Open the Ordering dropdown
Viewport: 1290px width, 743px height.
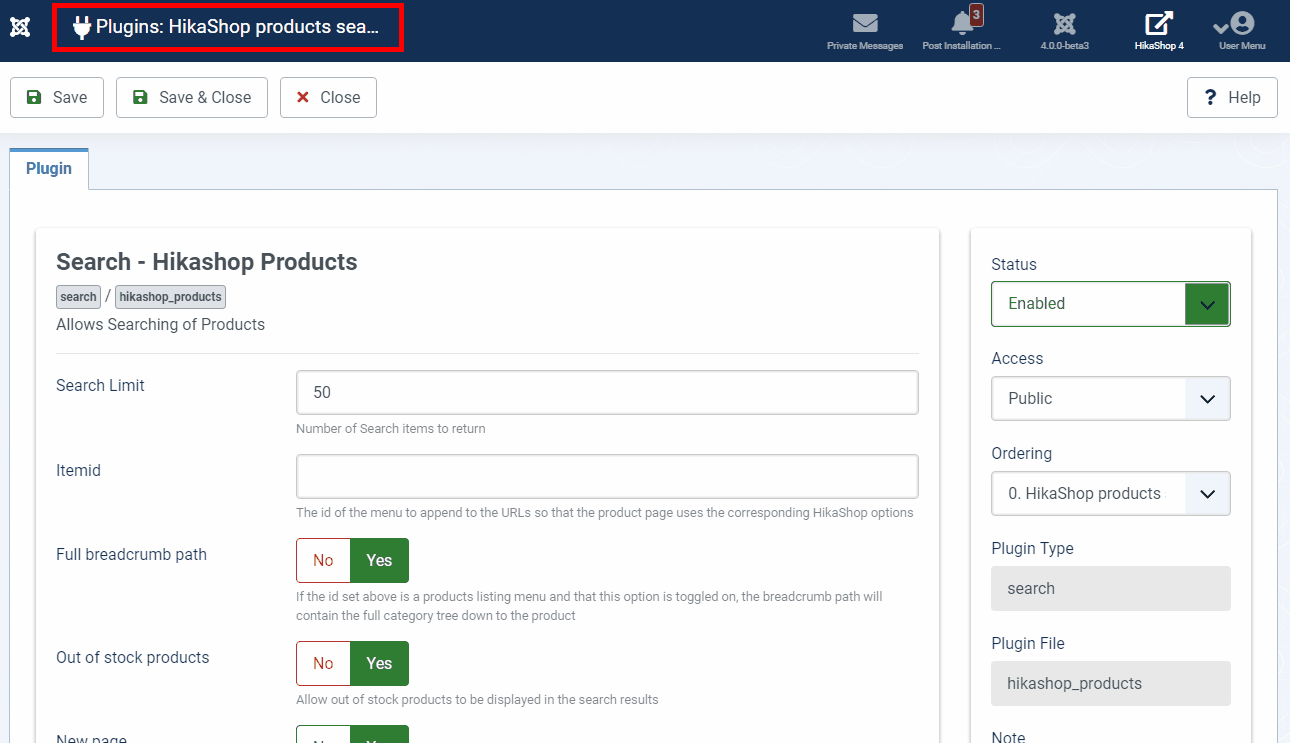[x=1111, y=493]
